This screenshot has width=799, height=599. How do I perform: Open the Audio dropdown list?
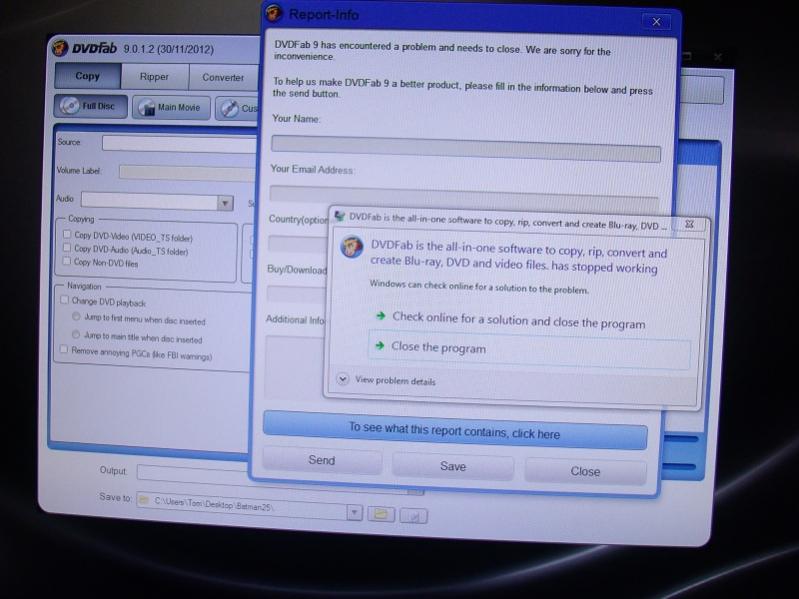point(225,203)
